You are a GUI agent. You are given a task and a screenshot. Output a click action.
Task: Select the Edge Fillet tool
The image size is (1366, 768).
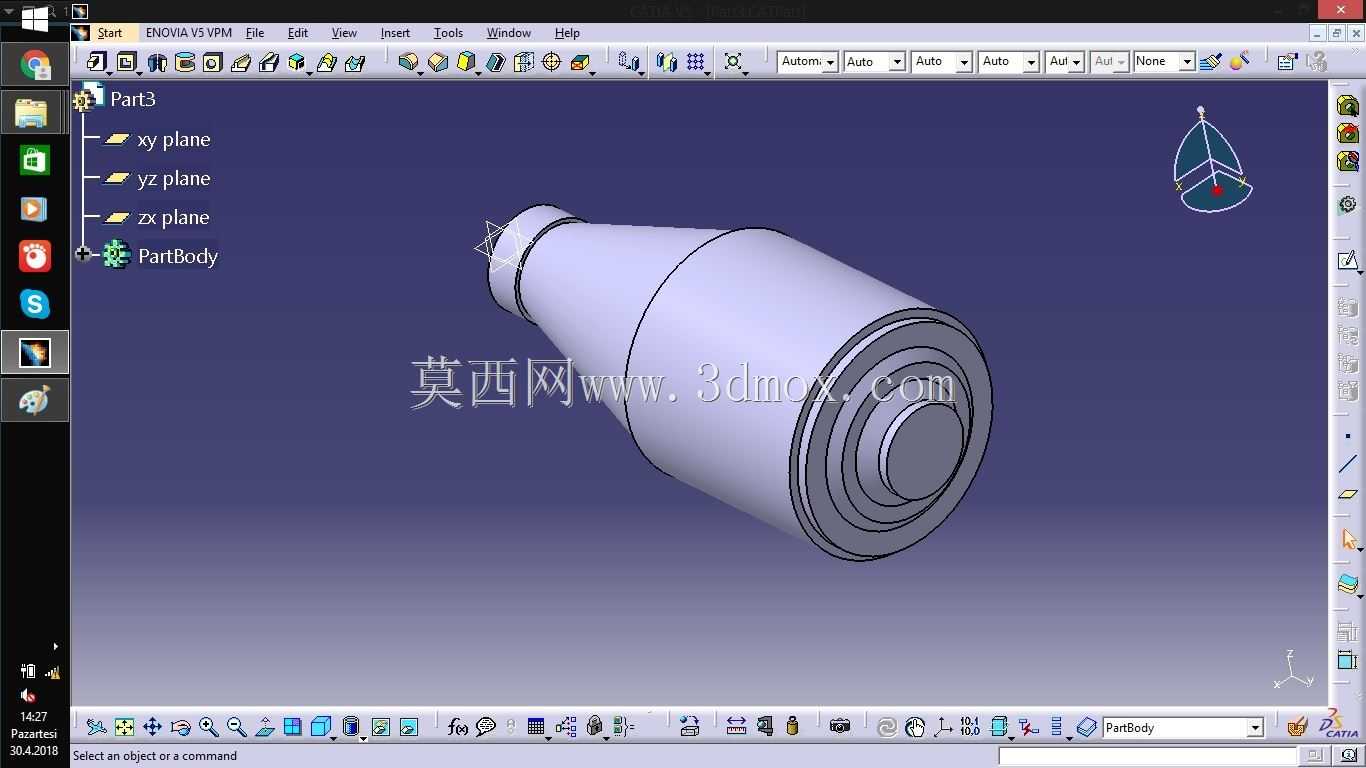408,62
